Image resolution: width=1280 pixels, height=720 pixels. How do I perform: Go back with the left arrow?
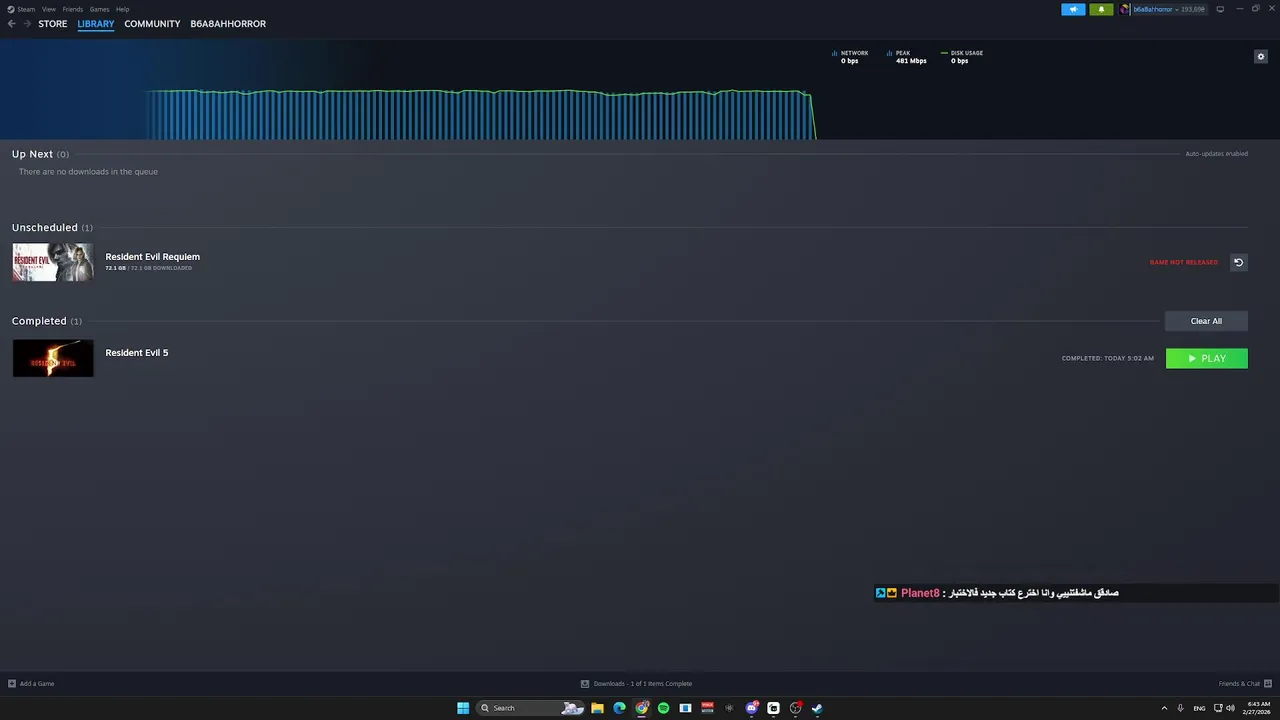[12, 24]
